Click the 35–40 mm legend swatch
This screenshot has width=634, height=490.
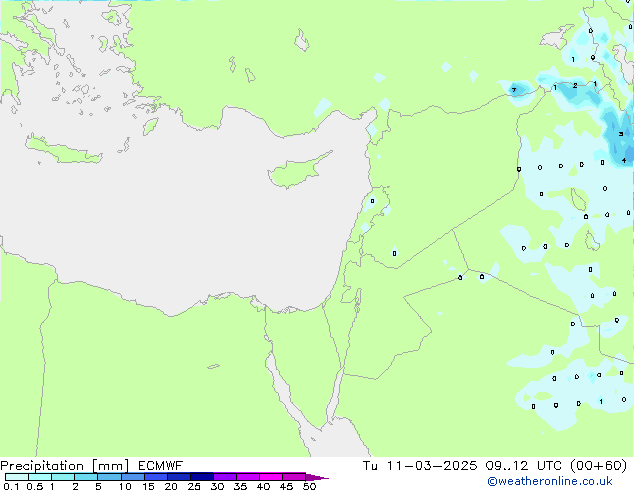[248, 477]
